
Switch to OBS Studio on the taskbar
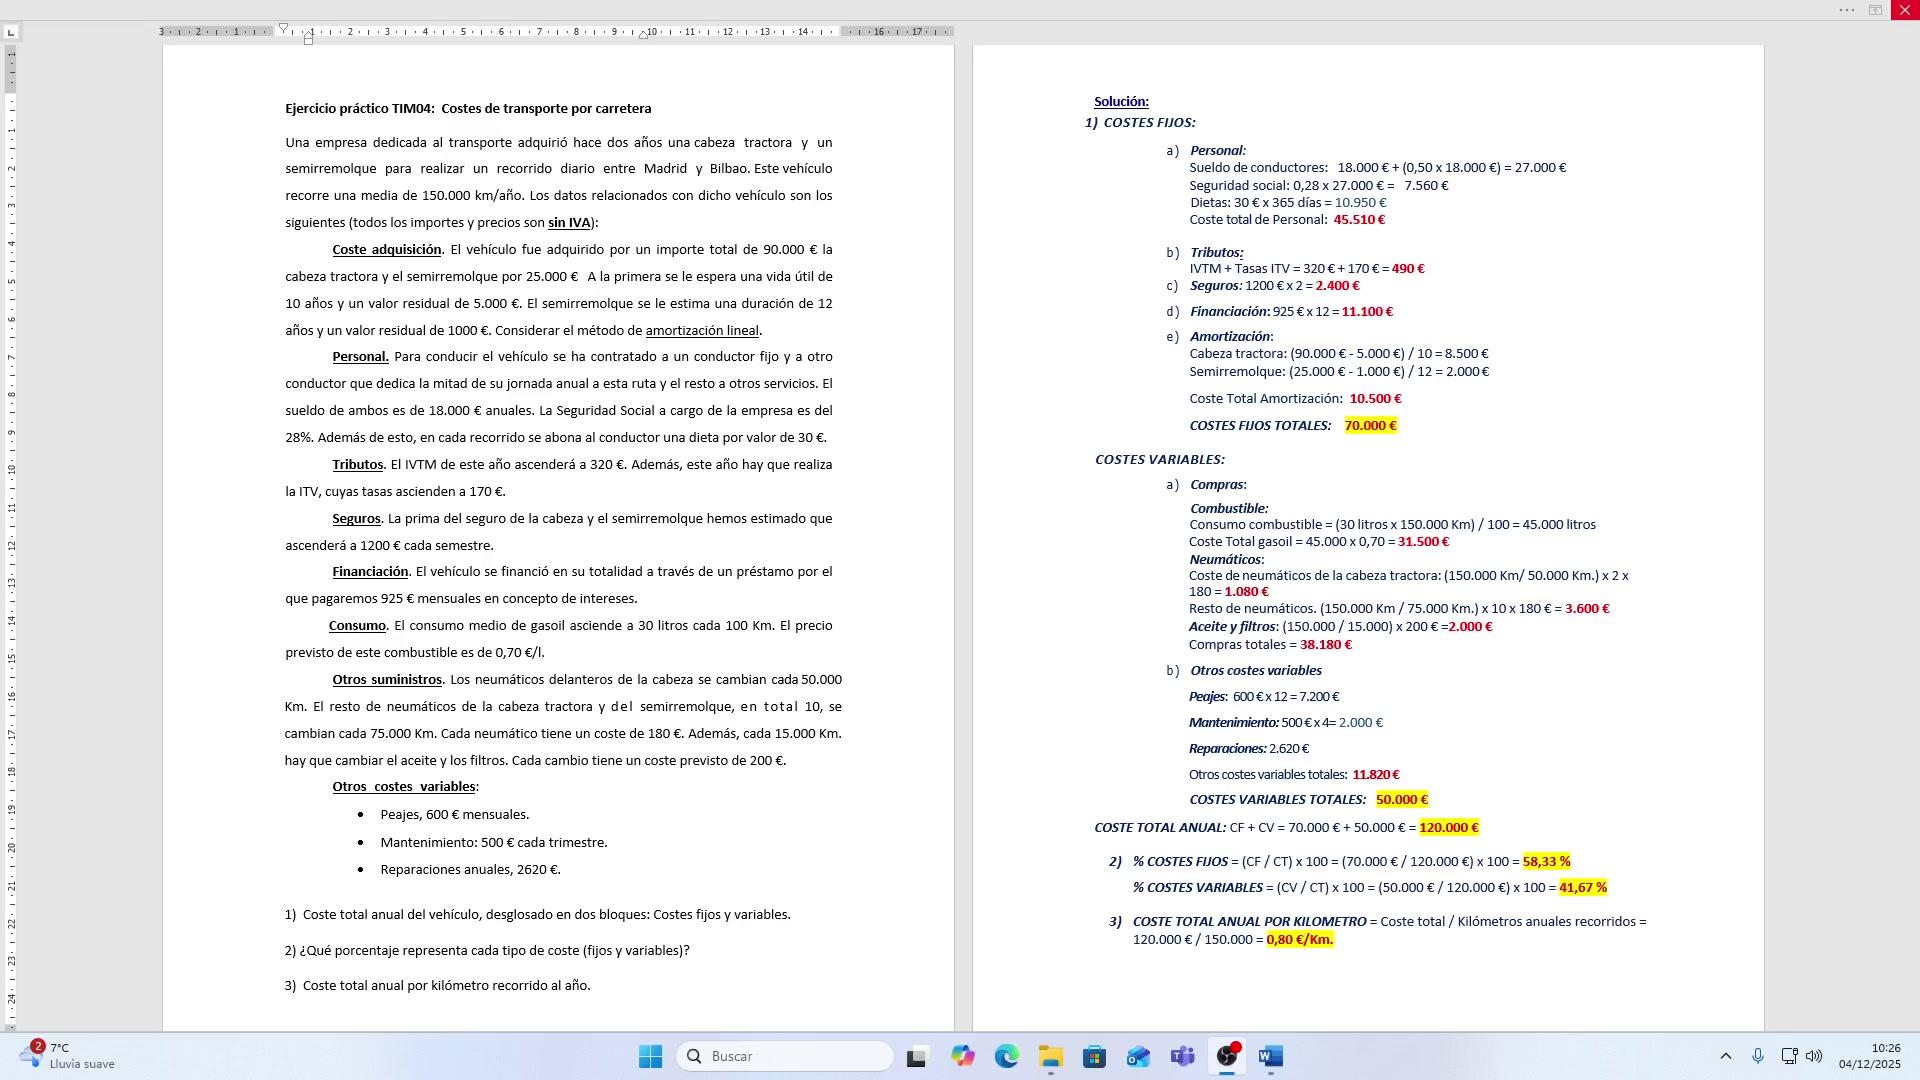point(1227,1057)
